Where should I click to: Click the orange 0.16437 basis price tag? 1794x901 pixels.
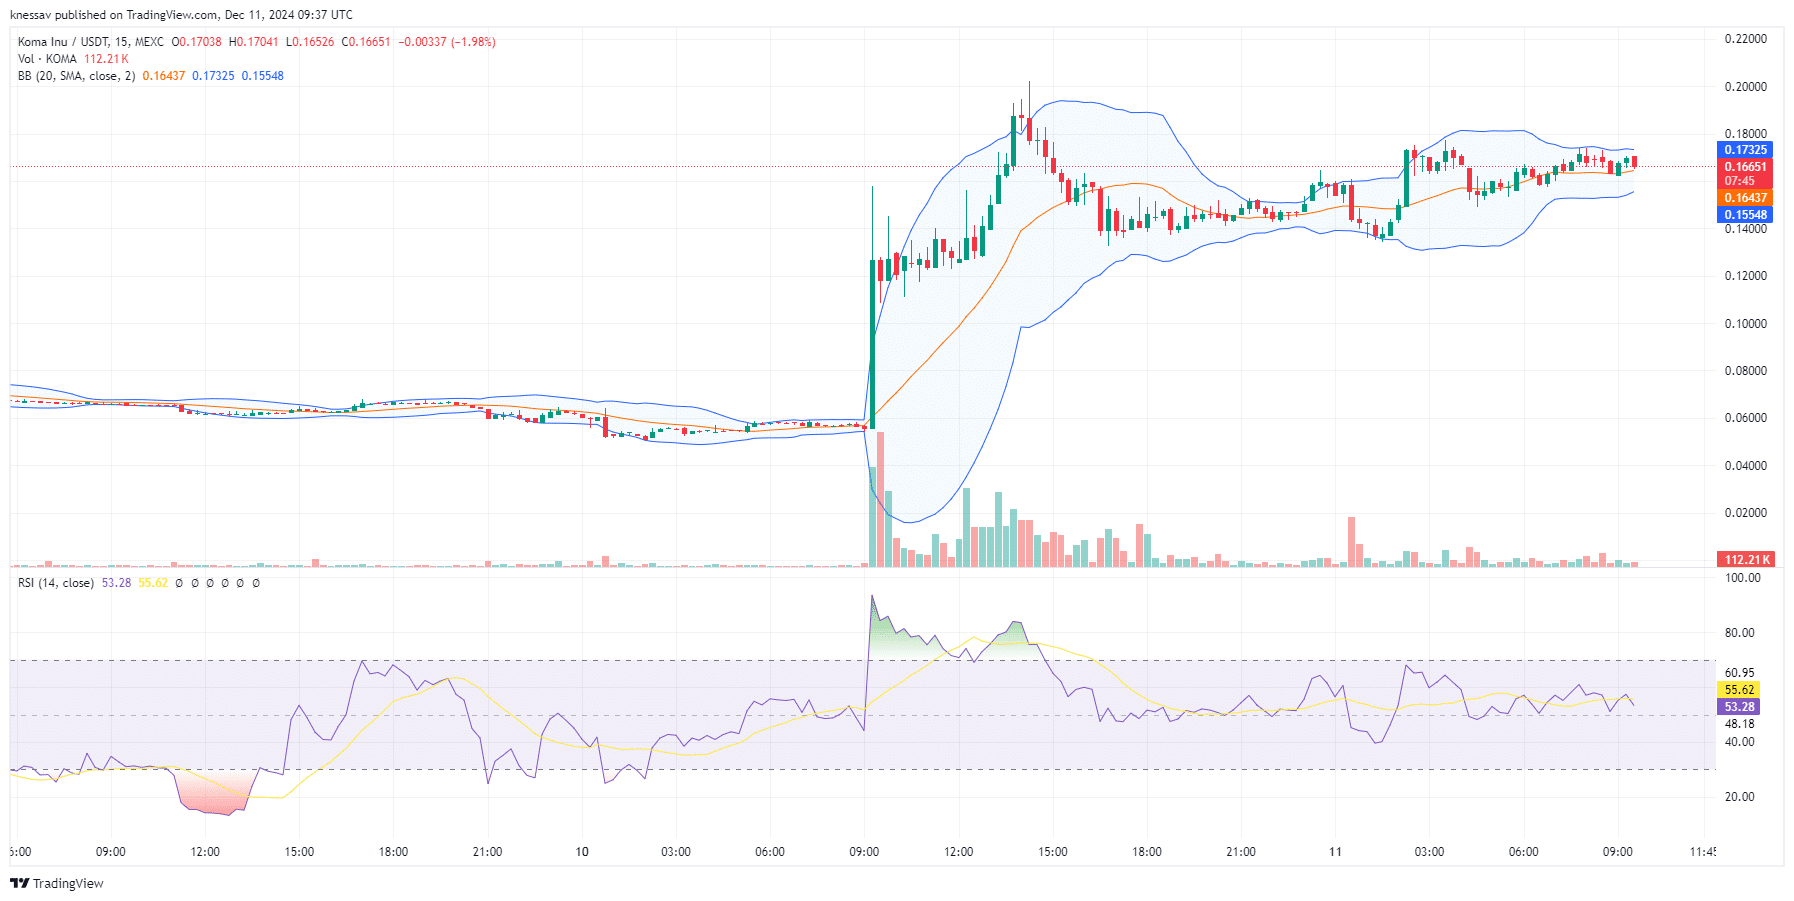[x=1745, y=198]
